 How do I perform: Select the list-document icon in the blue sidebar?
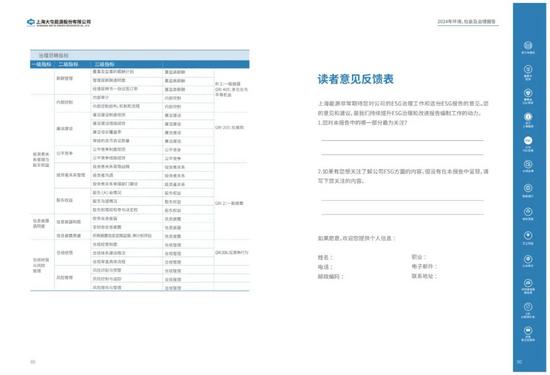point(528,69)
